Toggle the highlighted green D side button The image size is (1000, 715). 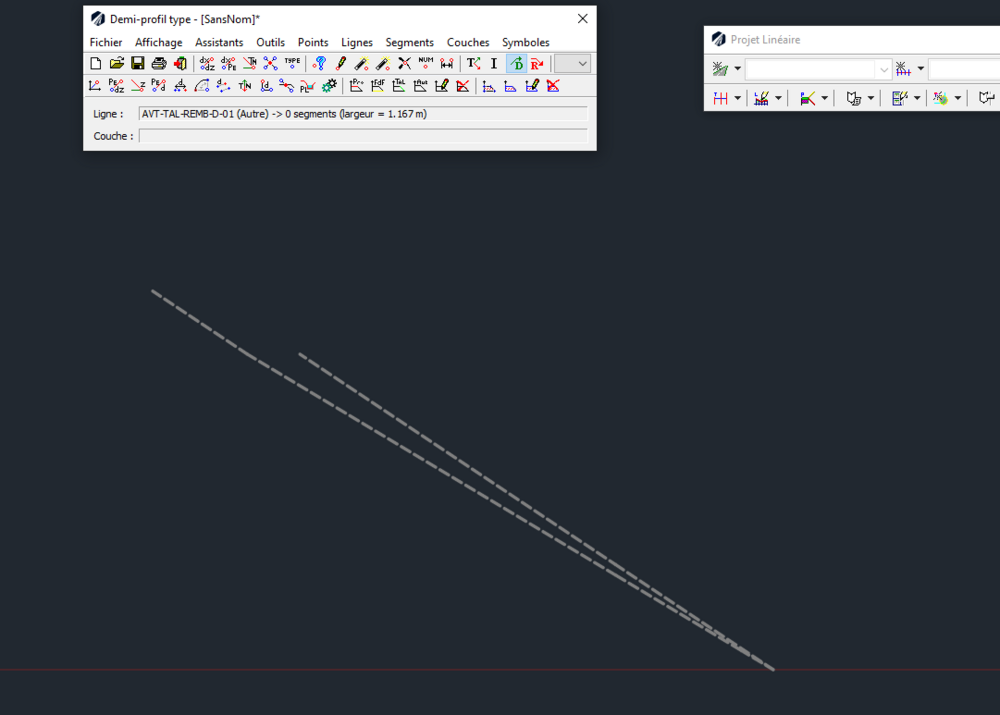click(x=516, y=63)
